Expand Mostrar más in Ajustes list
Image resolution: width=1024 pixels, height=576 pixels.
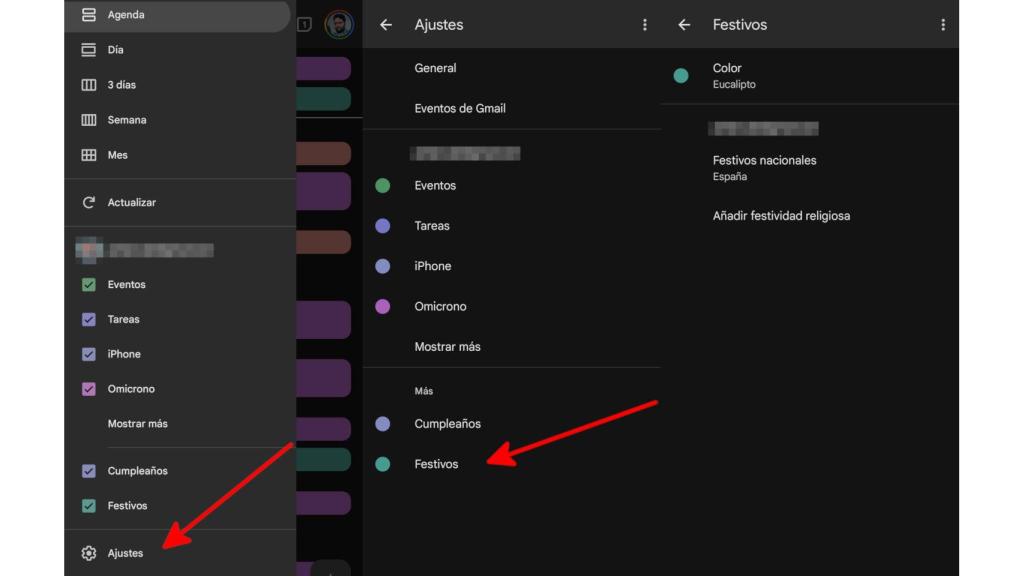[447, 347]
